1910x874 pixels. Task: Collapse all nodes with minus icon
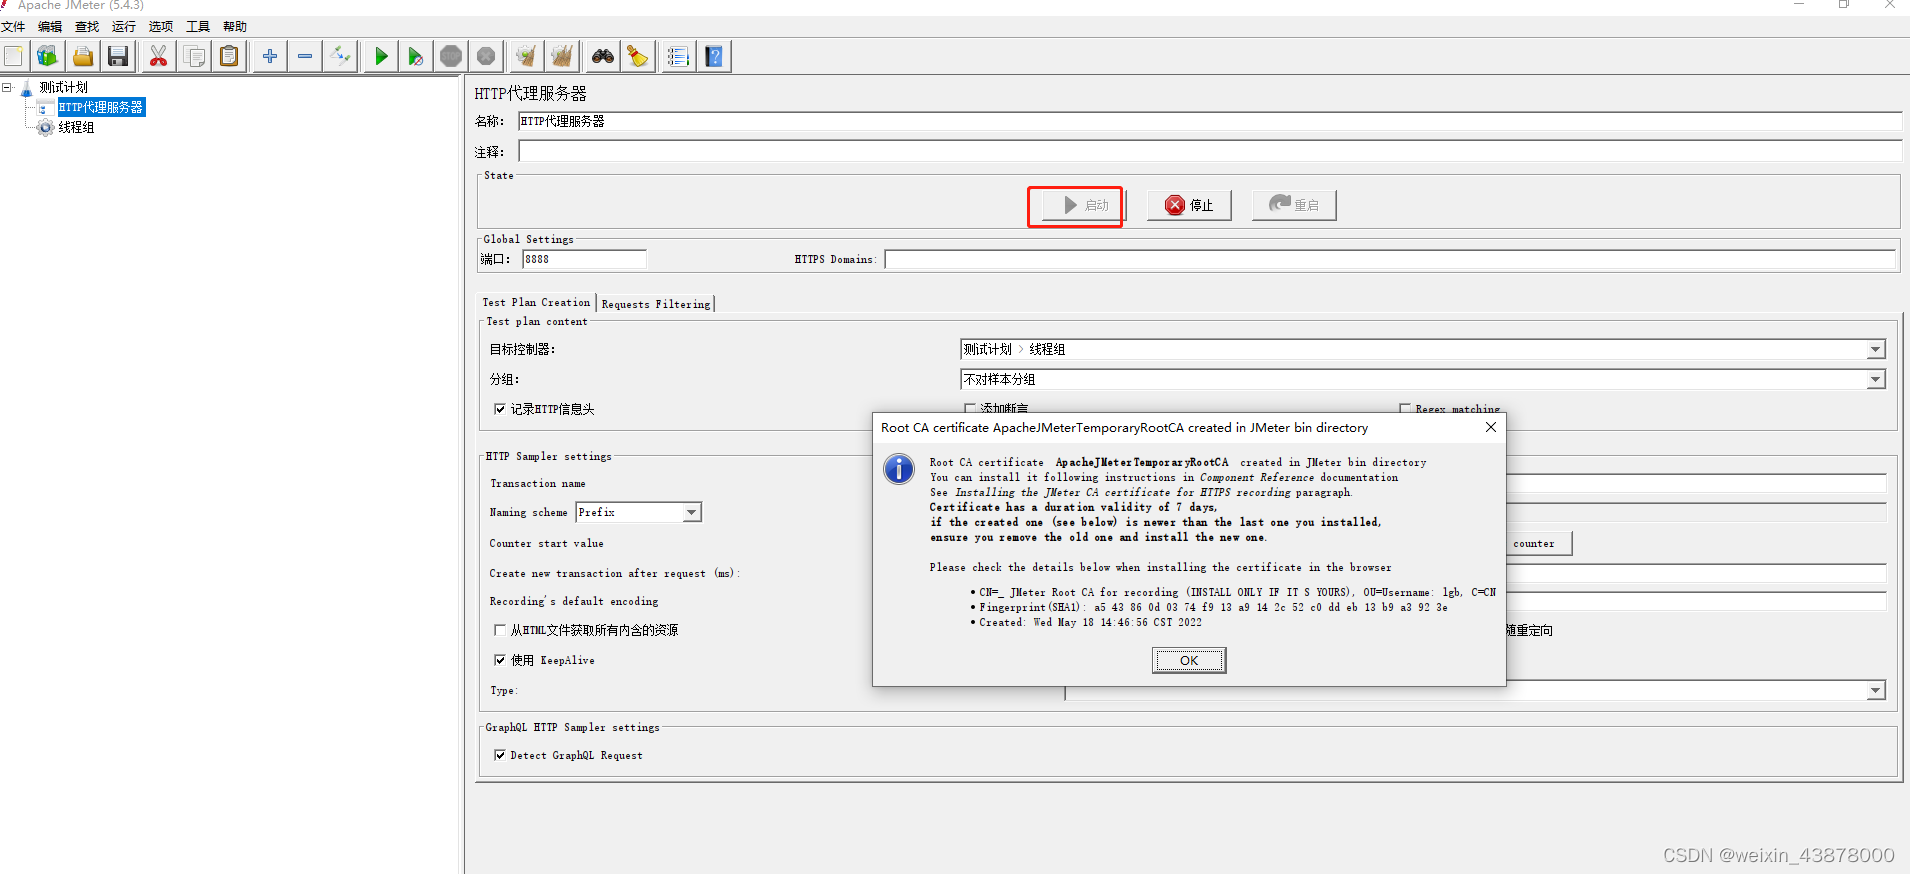[x=305, y=56]
